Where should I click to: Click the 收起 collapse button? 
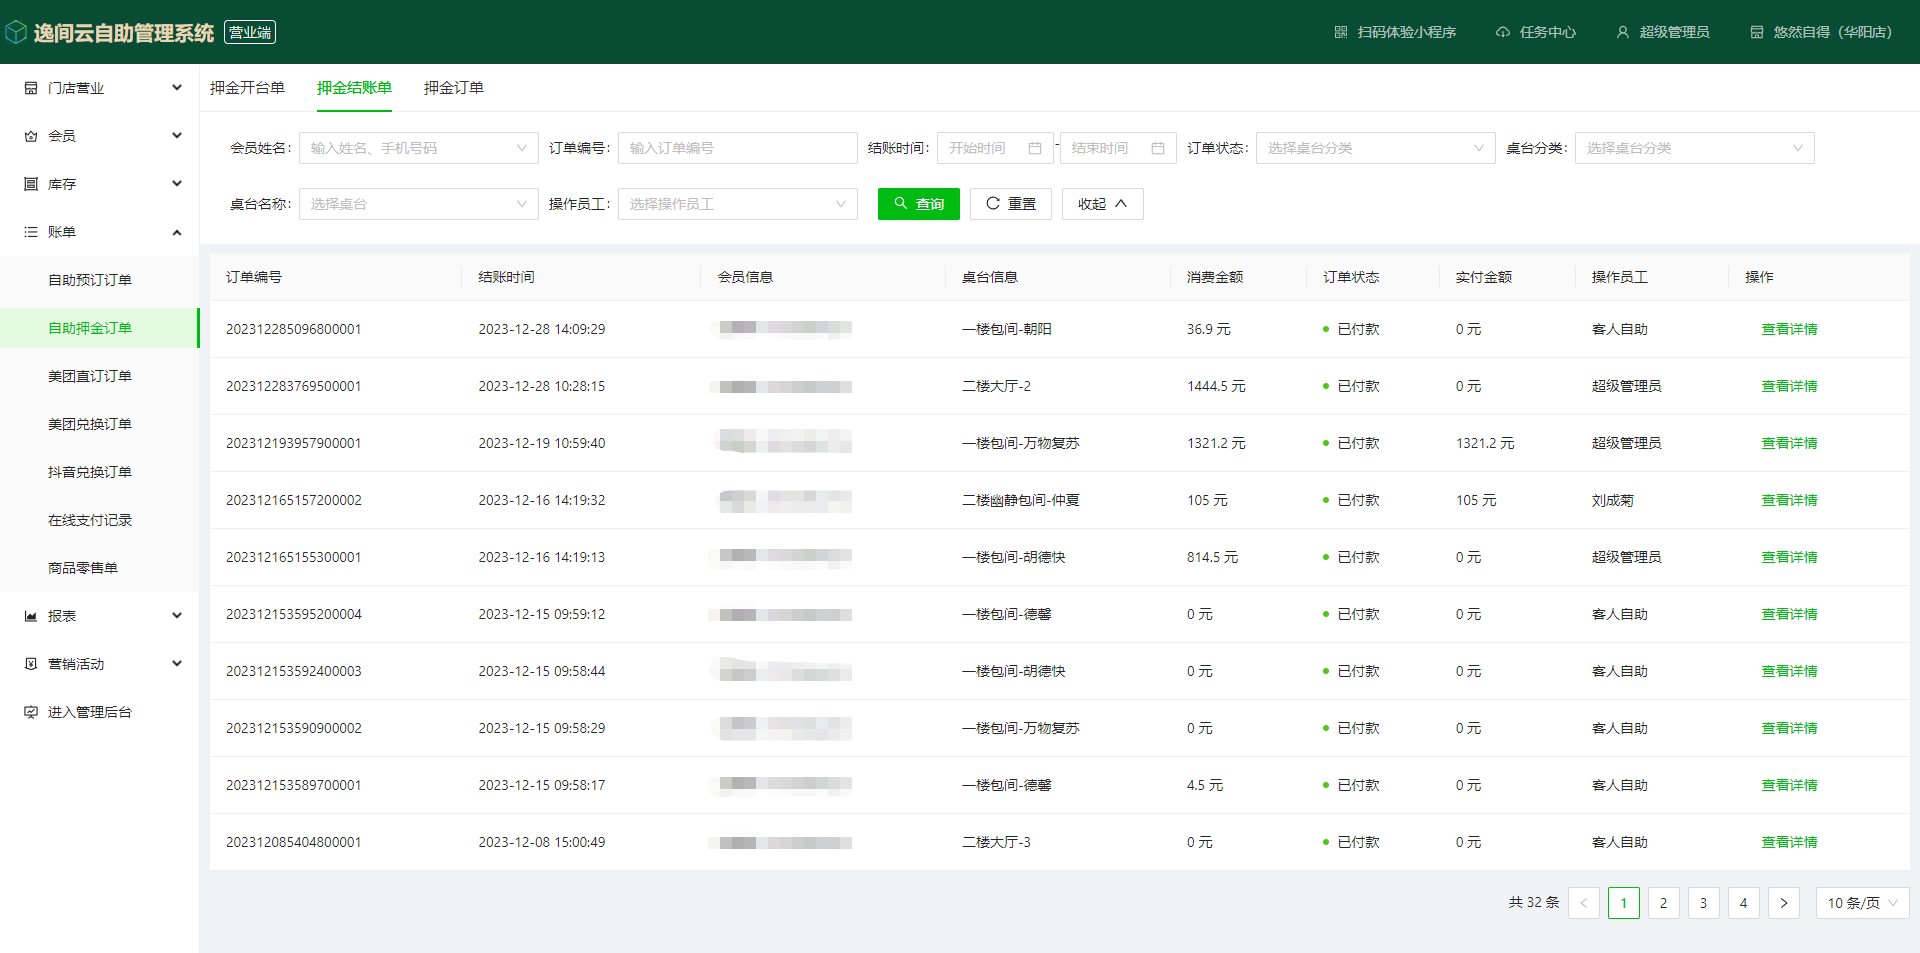(1103, 204)
